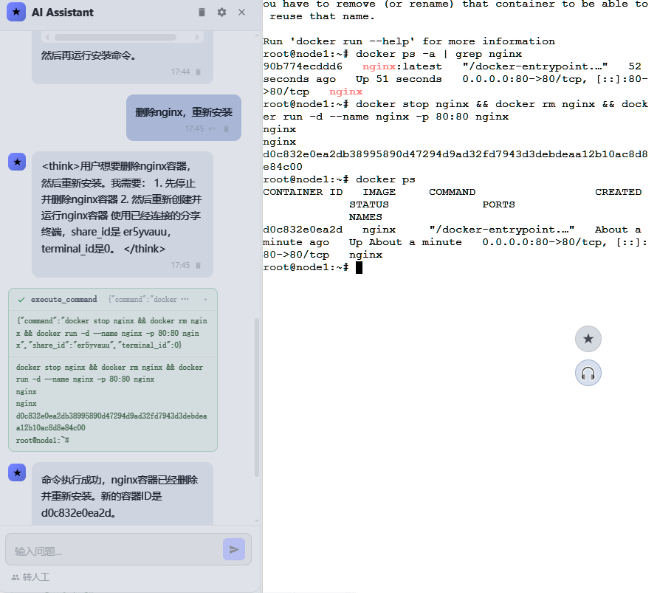This screenshot has width=657, height=593.
Task: Collapse the execute_command tool call card
Action: coord(205,299)
